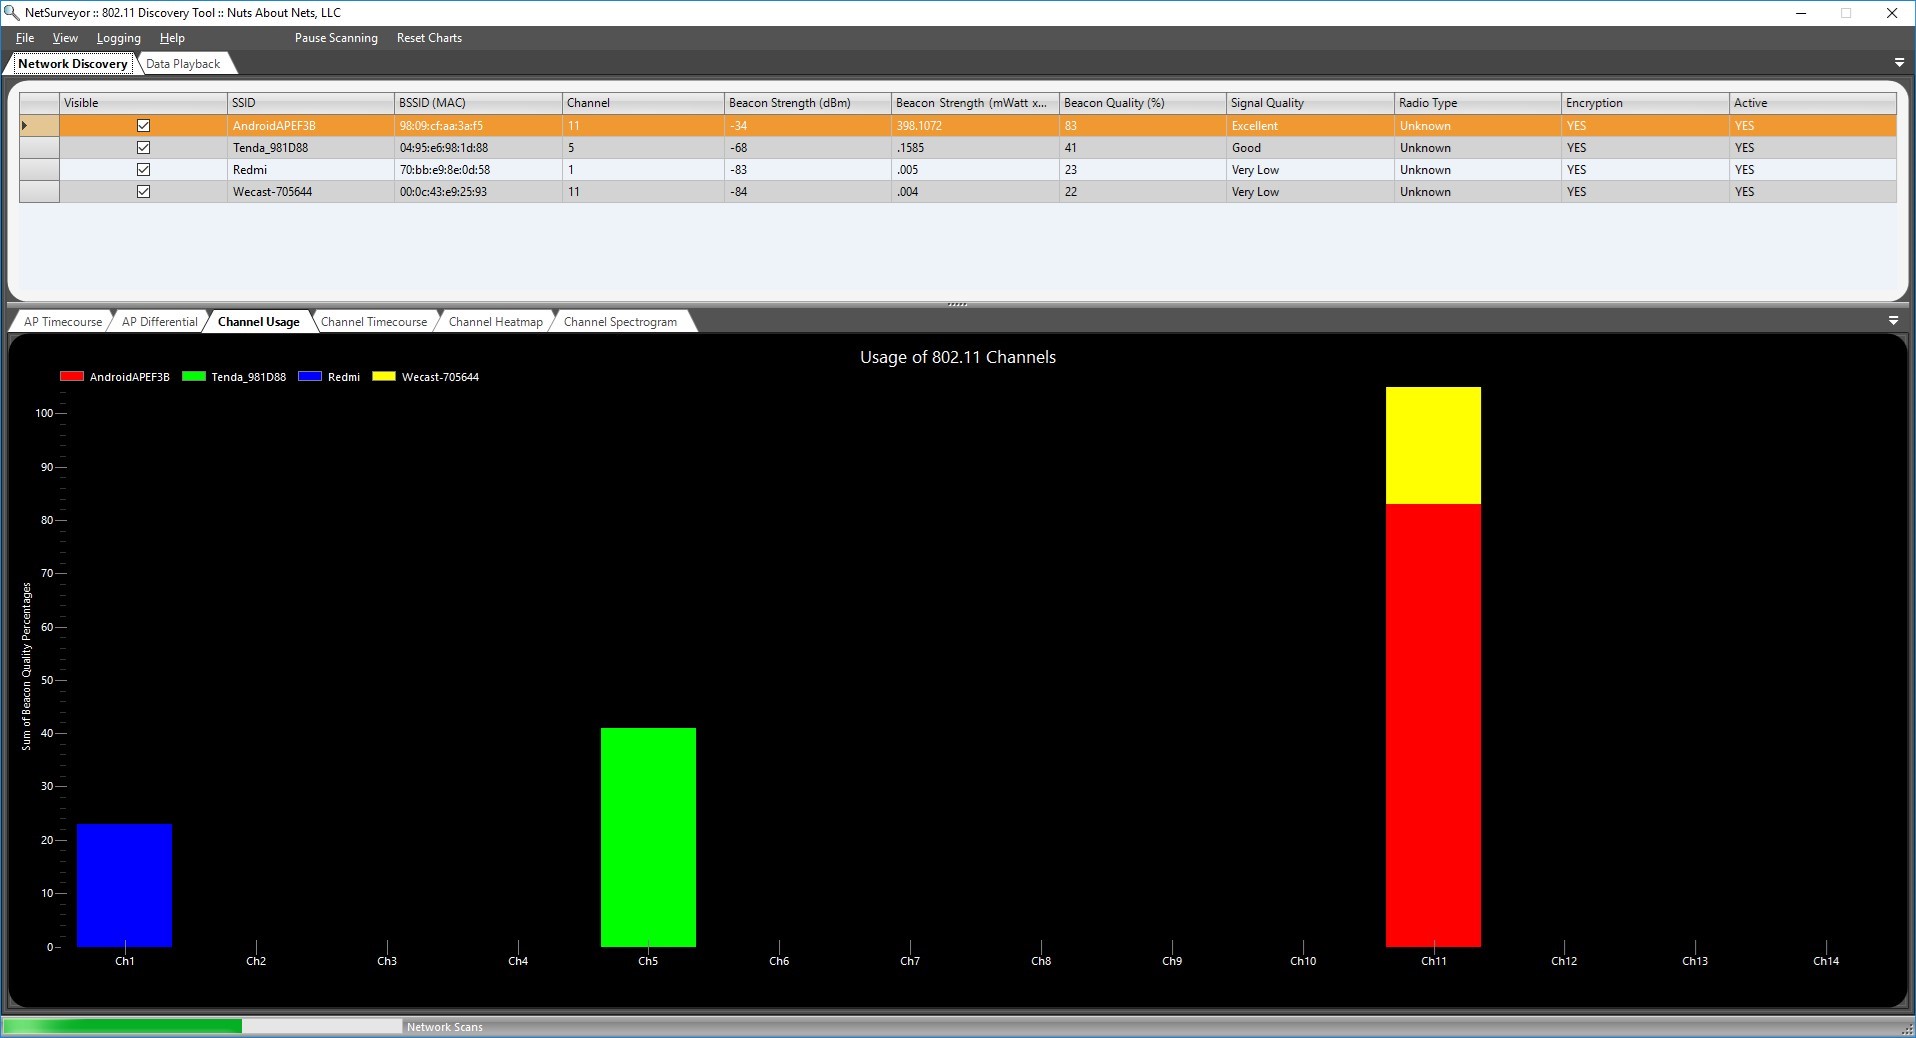Disable visibility of Tenda_981D88
The width and height of the screenshot is (1916, 1038).
(144, 147)
